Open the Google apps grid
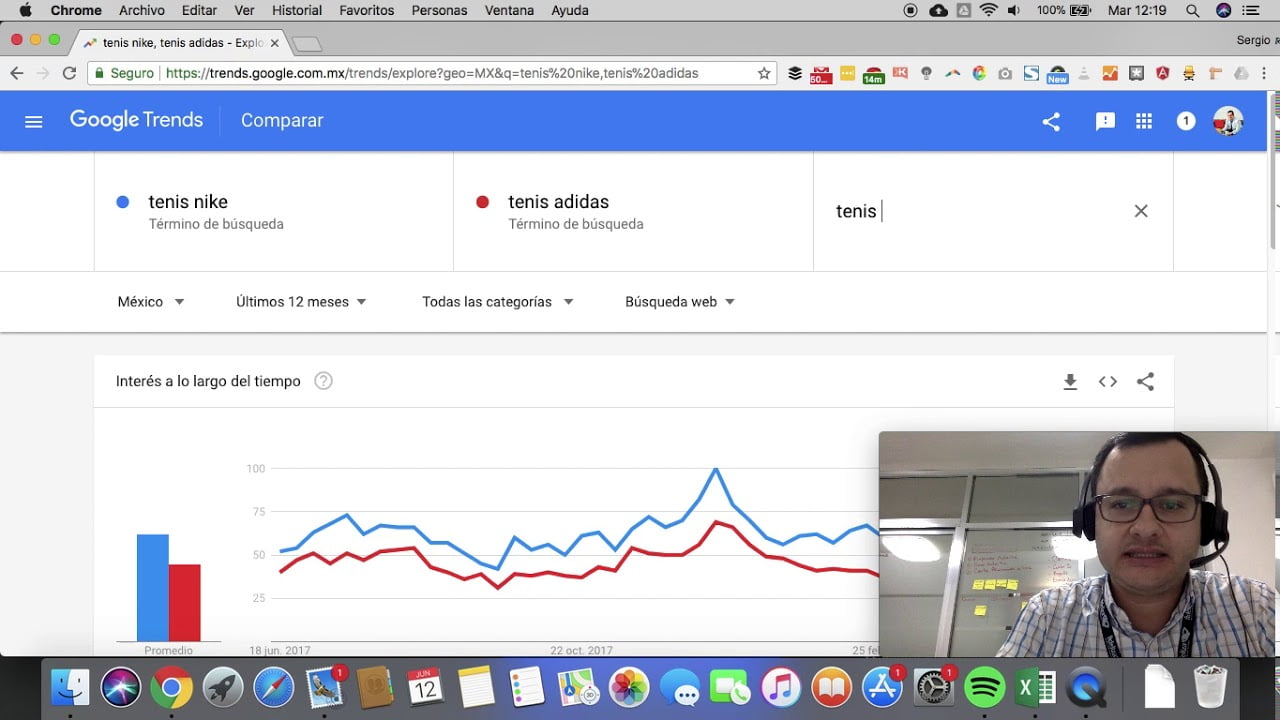 [1144, 121]
